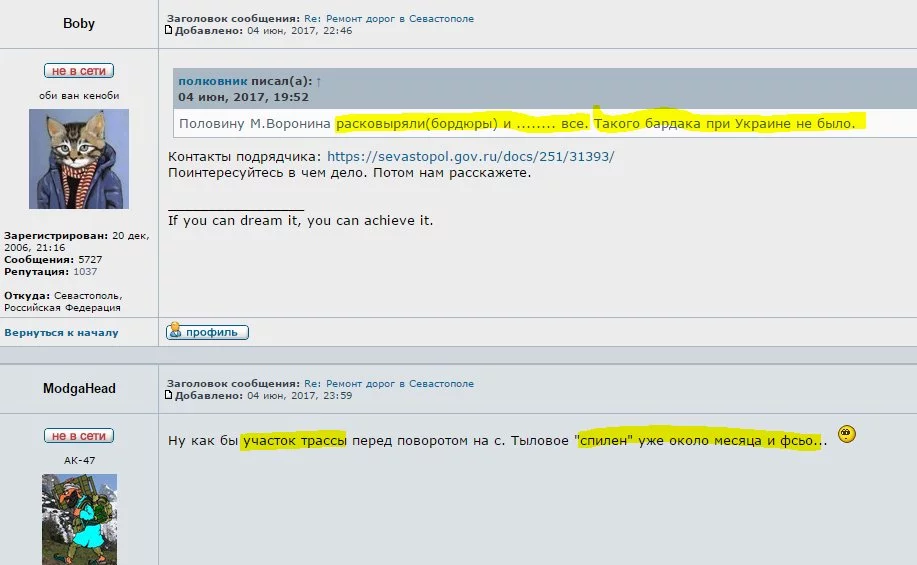Viewport: 917px width, 565px height.
Task: Open quoted author 'полковник' link
Action: pos(213,81)
